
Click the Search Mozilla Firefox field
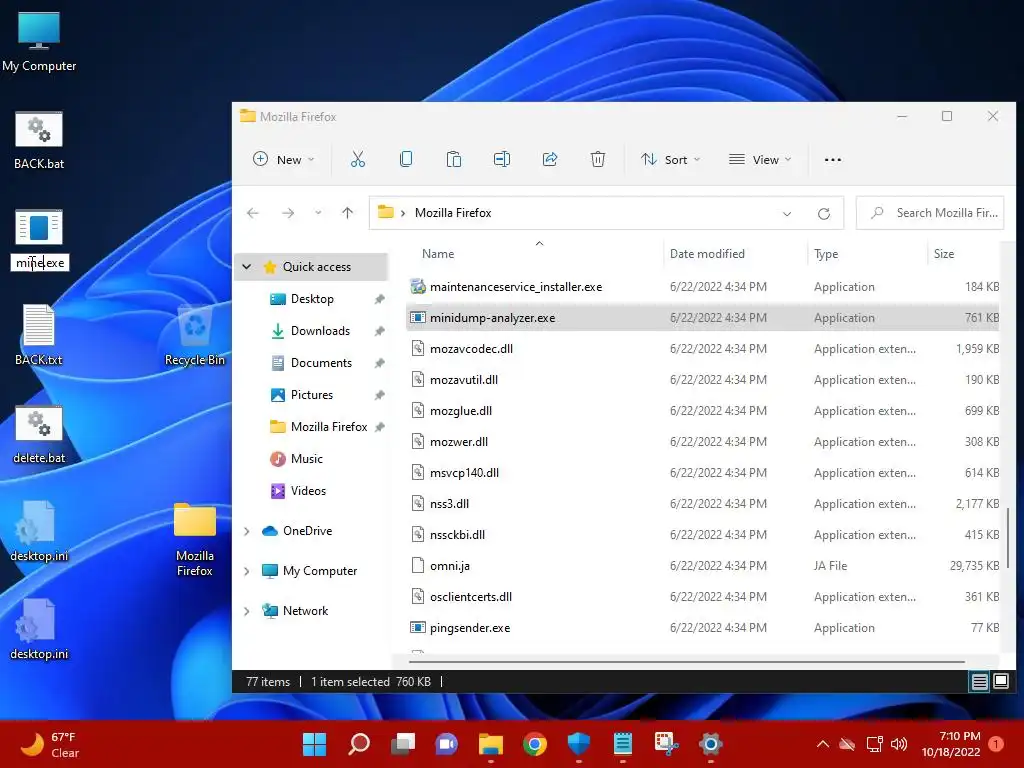pos(930,213)
